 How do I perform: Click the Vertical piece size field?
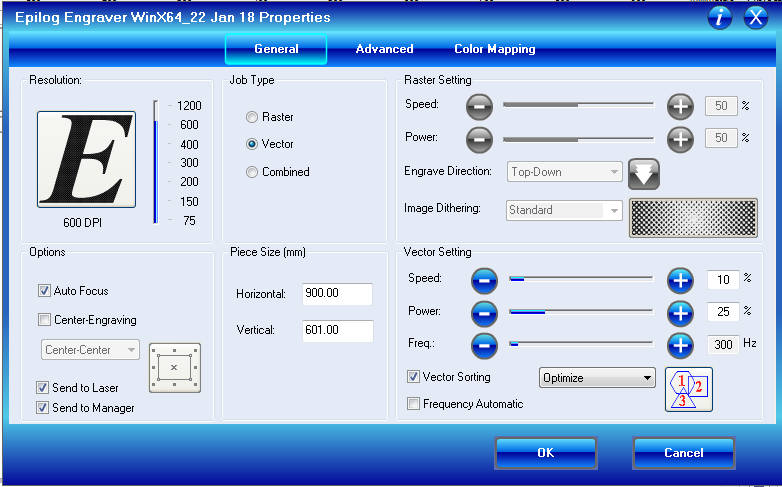(x=337, y=330)
